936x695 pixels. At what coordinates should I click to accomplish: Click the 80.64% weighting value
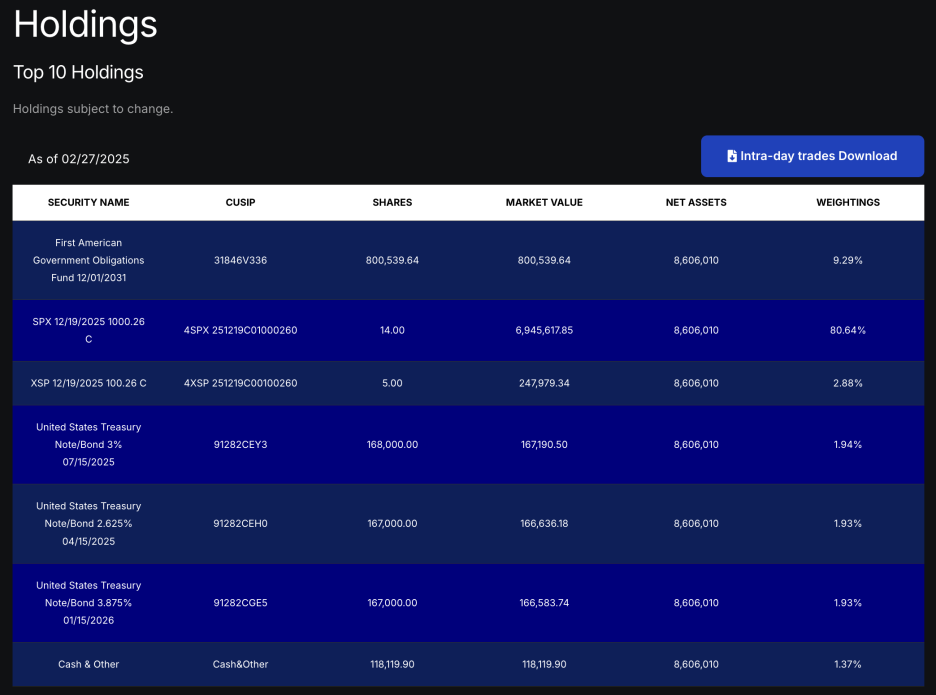point(848,330)
